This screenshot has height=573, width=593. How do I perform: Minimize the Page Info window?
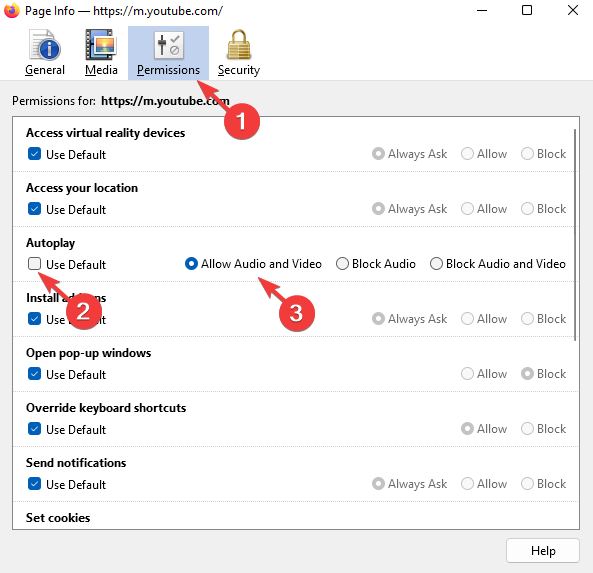(x=482, y=10)
